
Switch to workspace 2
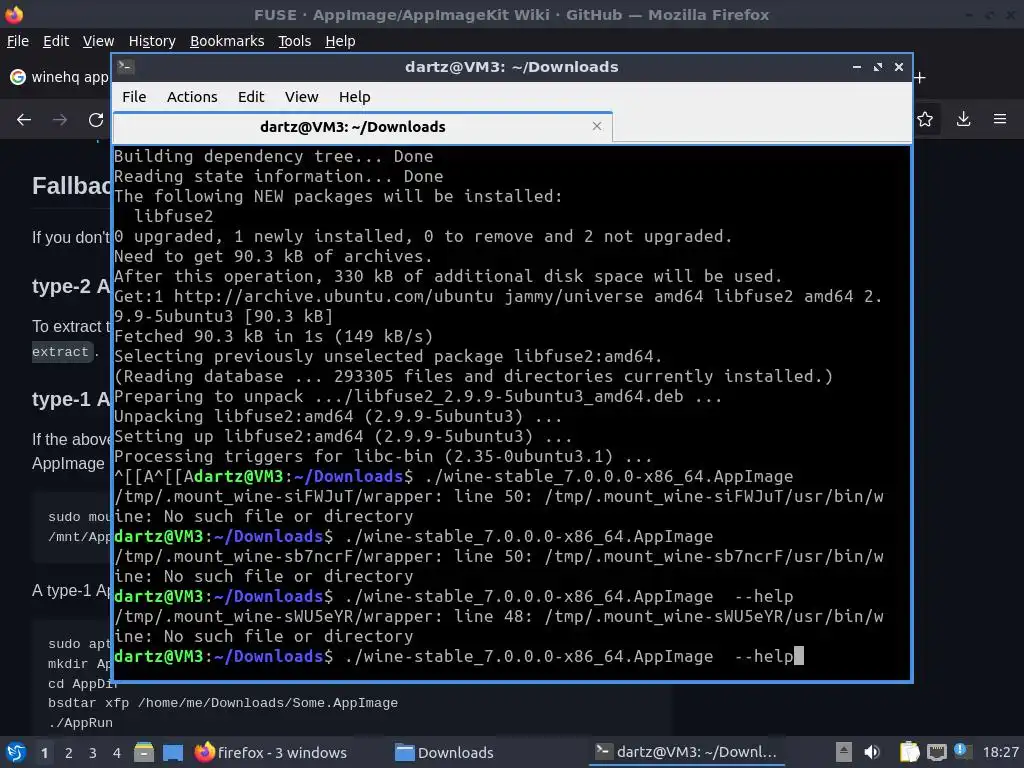(69, 753)
